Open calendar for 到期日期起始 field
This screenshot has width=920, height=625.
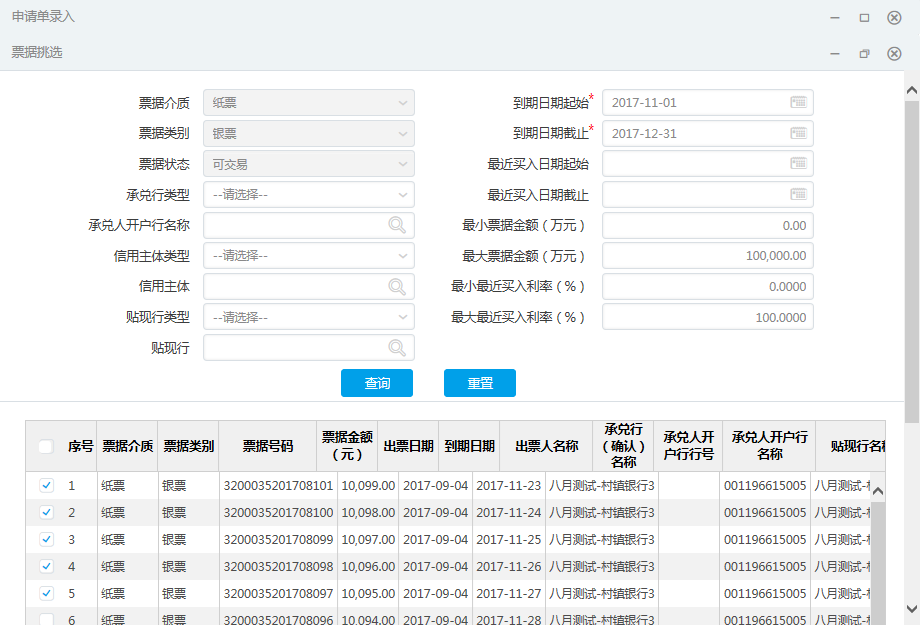point(798,102)
